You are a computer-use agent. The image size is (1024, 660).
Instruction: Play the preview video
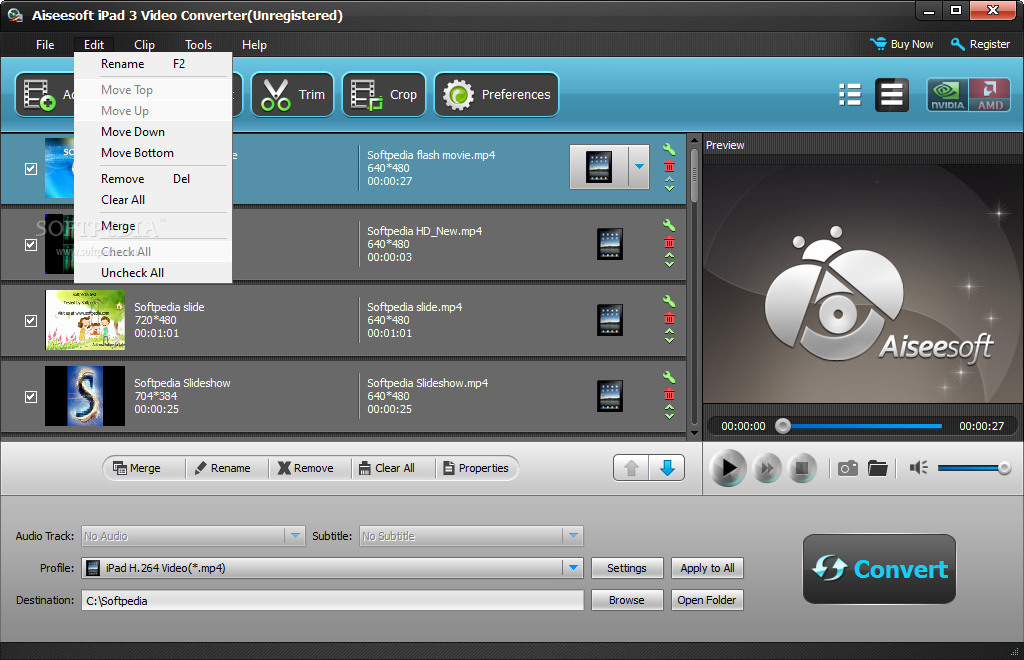coord(728,468)
